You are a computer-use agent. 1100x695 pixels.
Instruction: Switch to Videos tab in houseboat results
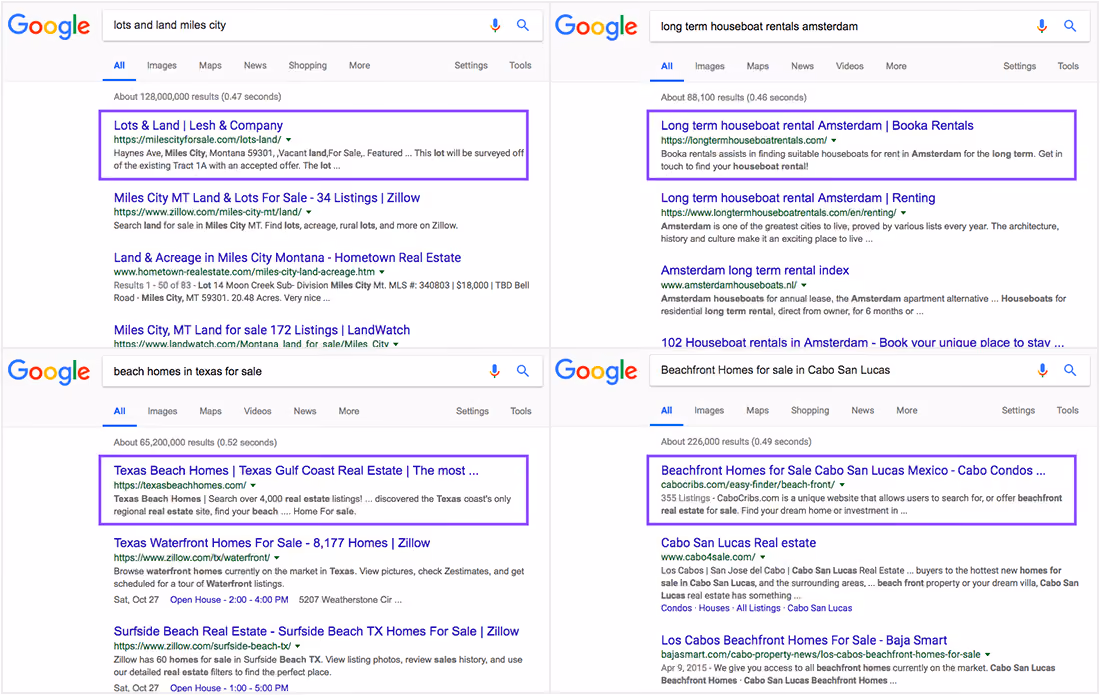click(850, 66)
